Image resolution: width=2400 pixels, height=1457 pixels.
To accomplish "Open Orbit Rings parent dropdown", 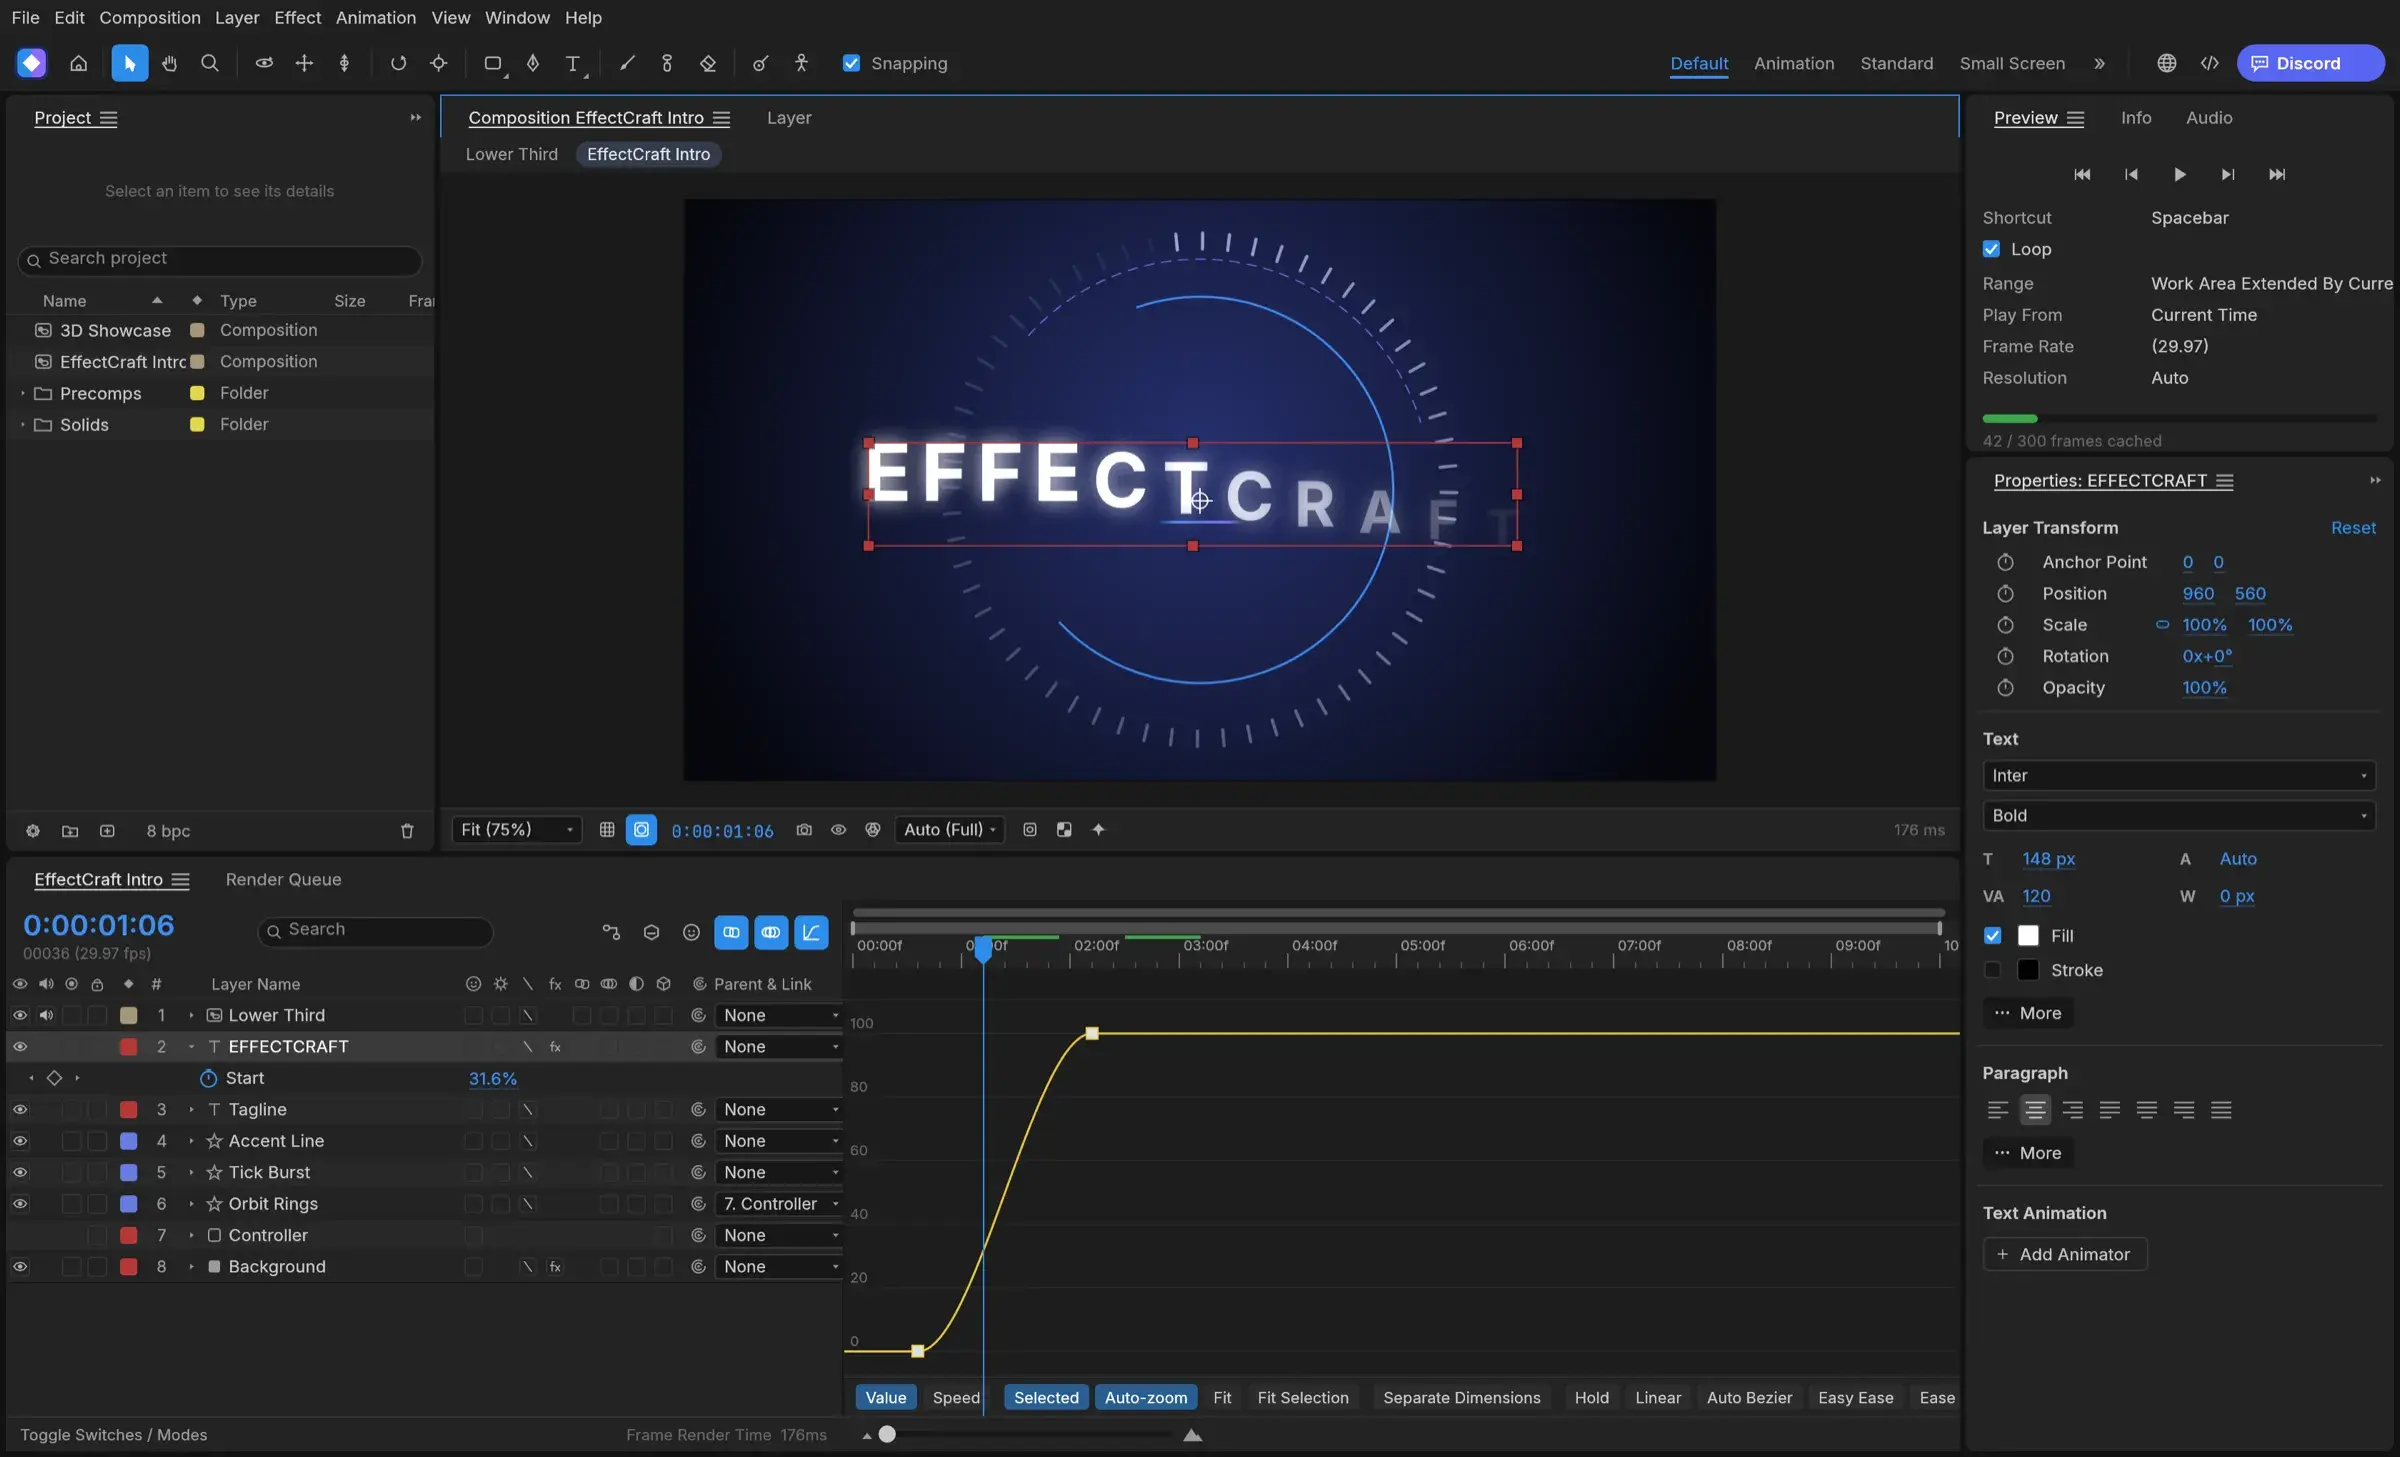I will 778,1204.
